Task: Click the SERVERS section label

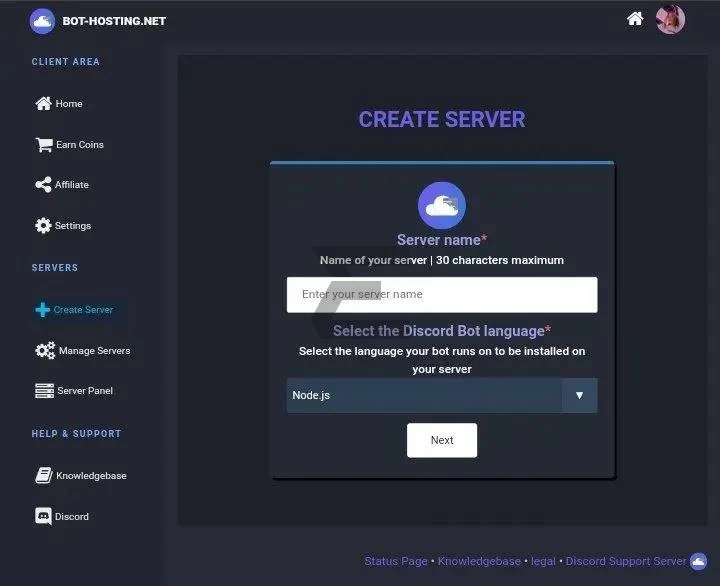Action: coord(55,267)
